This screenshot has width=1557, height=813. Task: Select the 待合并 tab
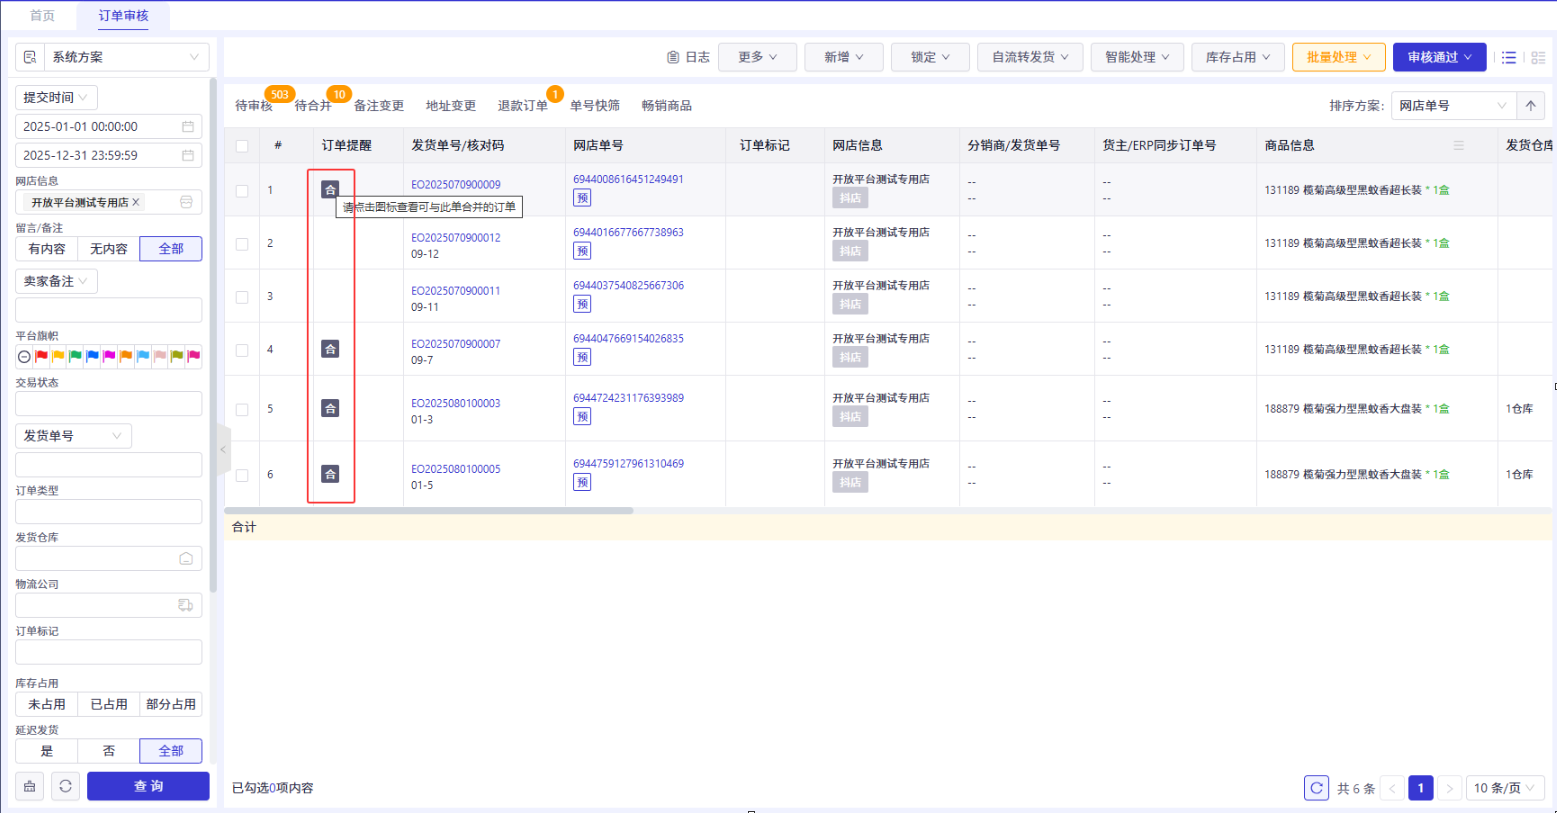(313, 106)
